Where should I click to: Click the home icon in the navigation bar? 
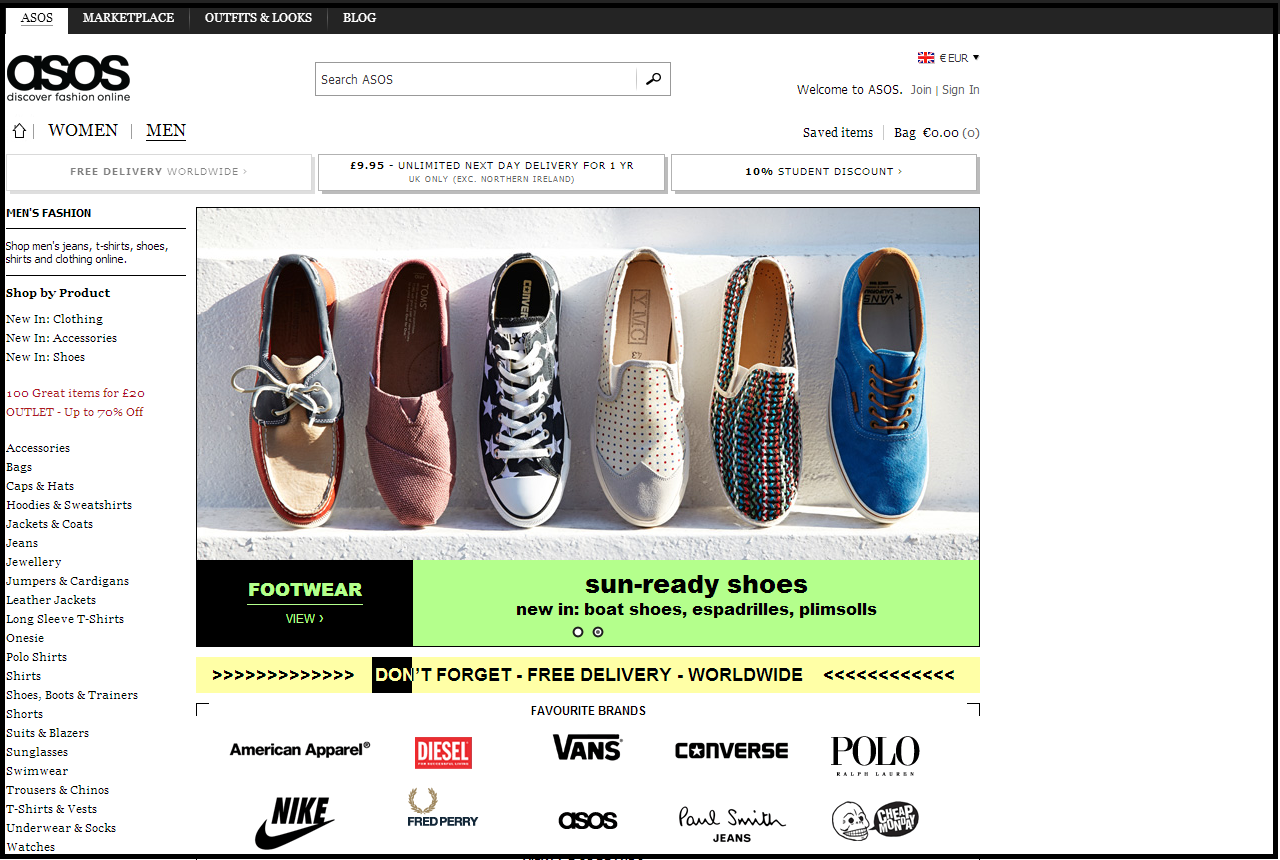click(18, 130)
